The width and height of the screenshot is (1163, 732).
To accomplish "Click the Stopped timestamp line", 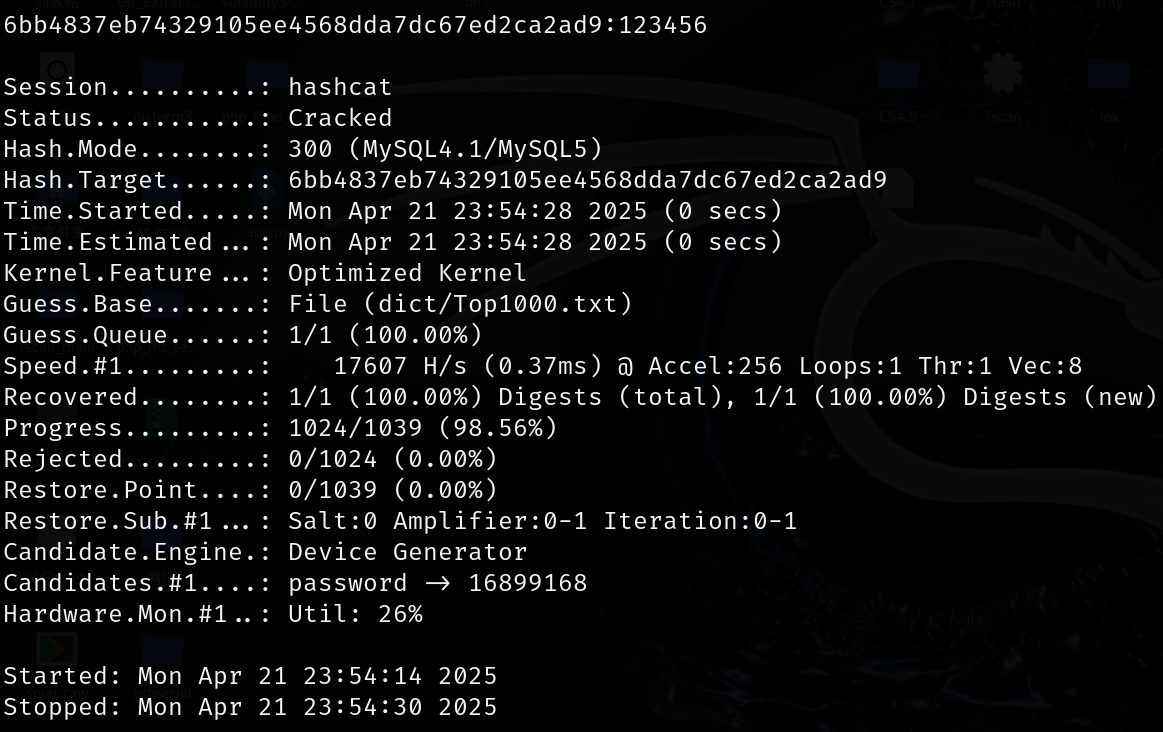I will tap(250, 707).
